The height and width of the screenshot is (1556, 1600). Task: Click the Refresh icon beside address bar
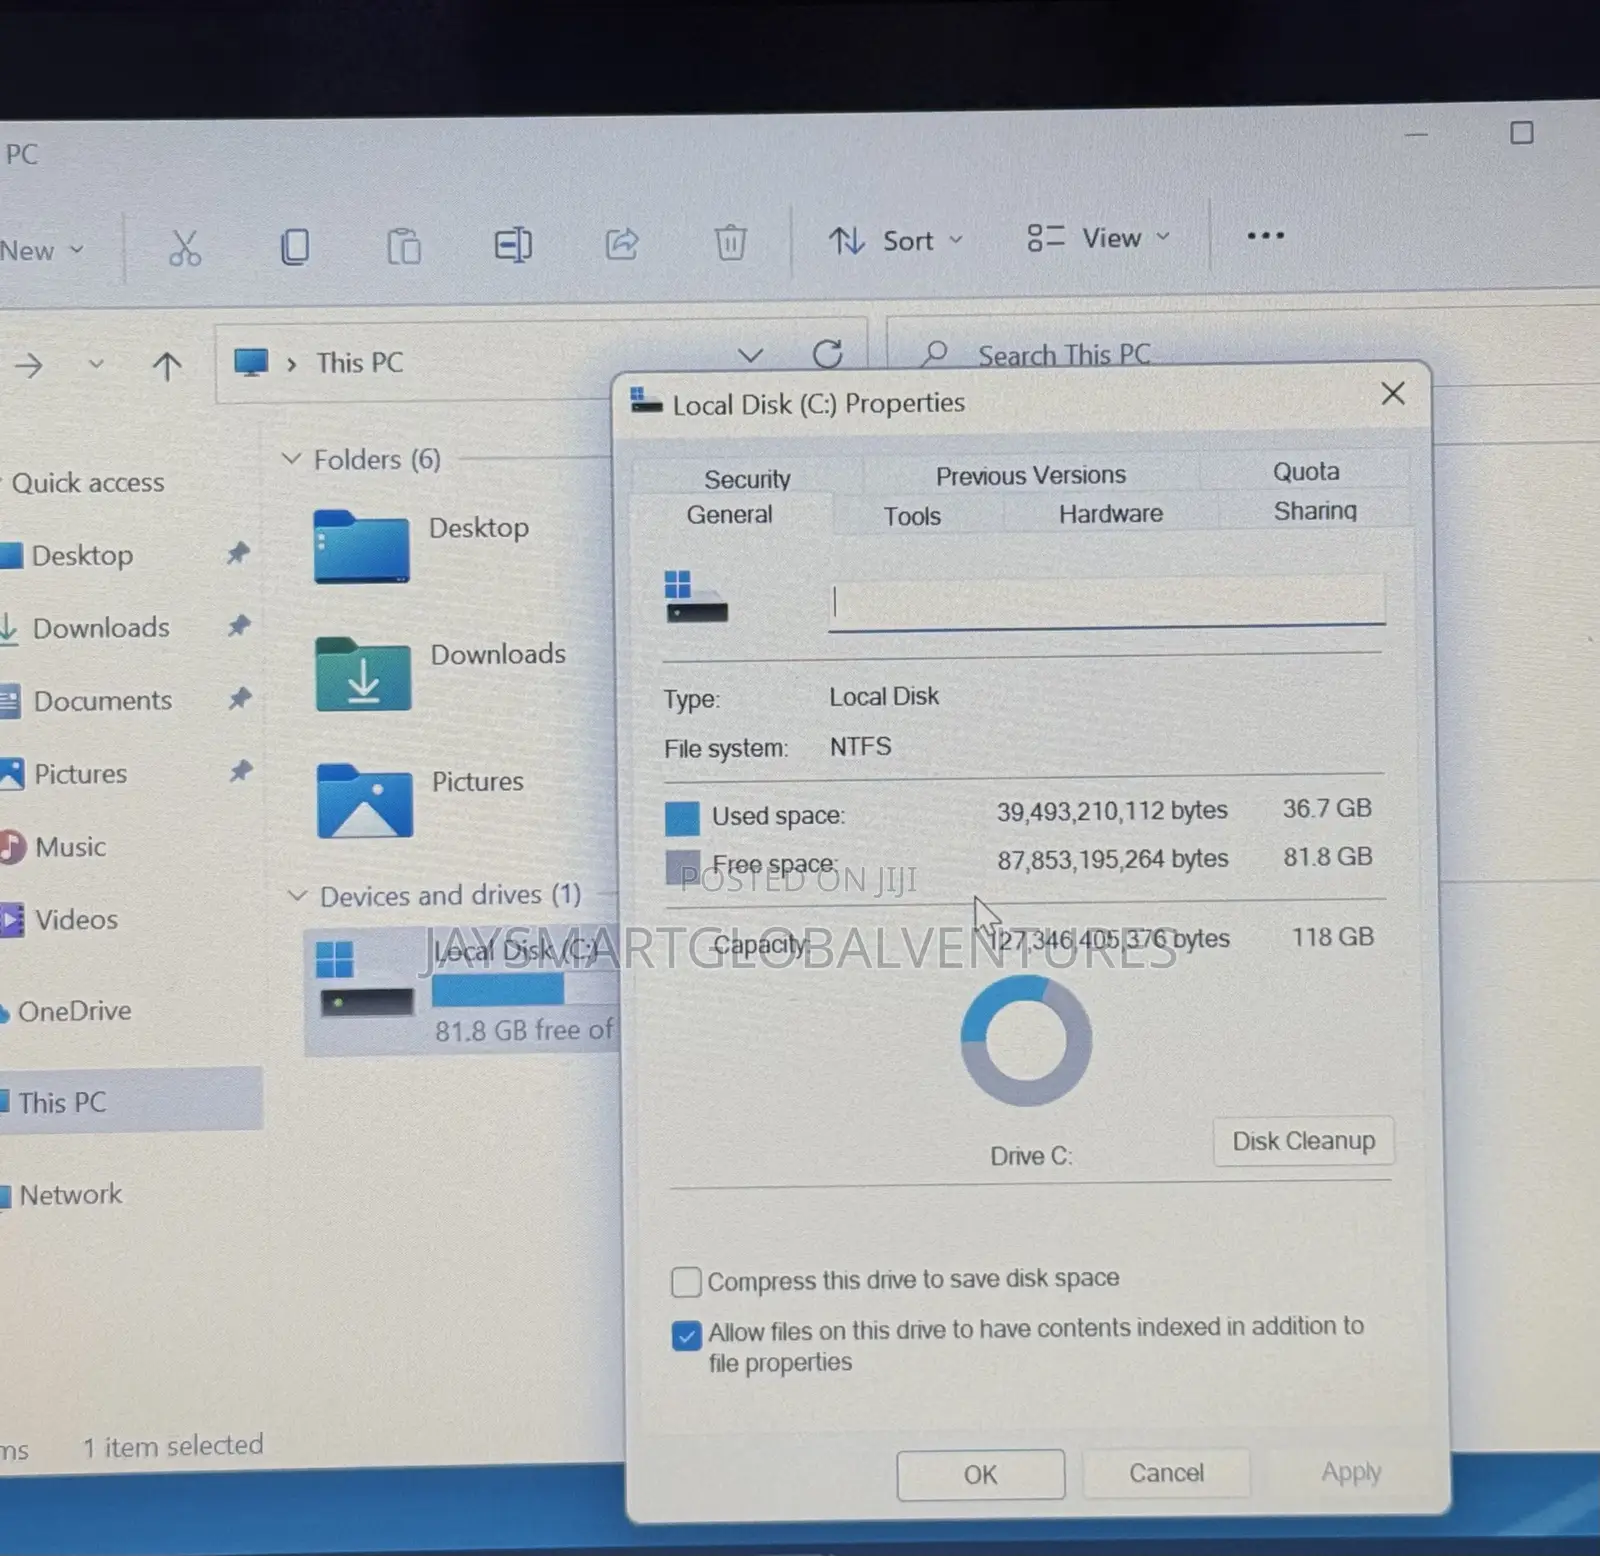pyautogui.click(x=827, y=354)
